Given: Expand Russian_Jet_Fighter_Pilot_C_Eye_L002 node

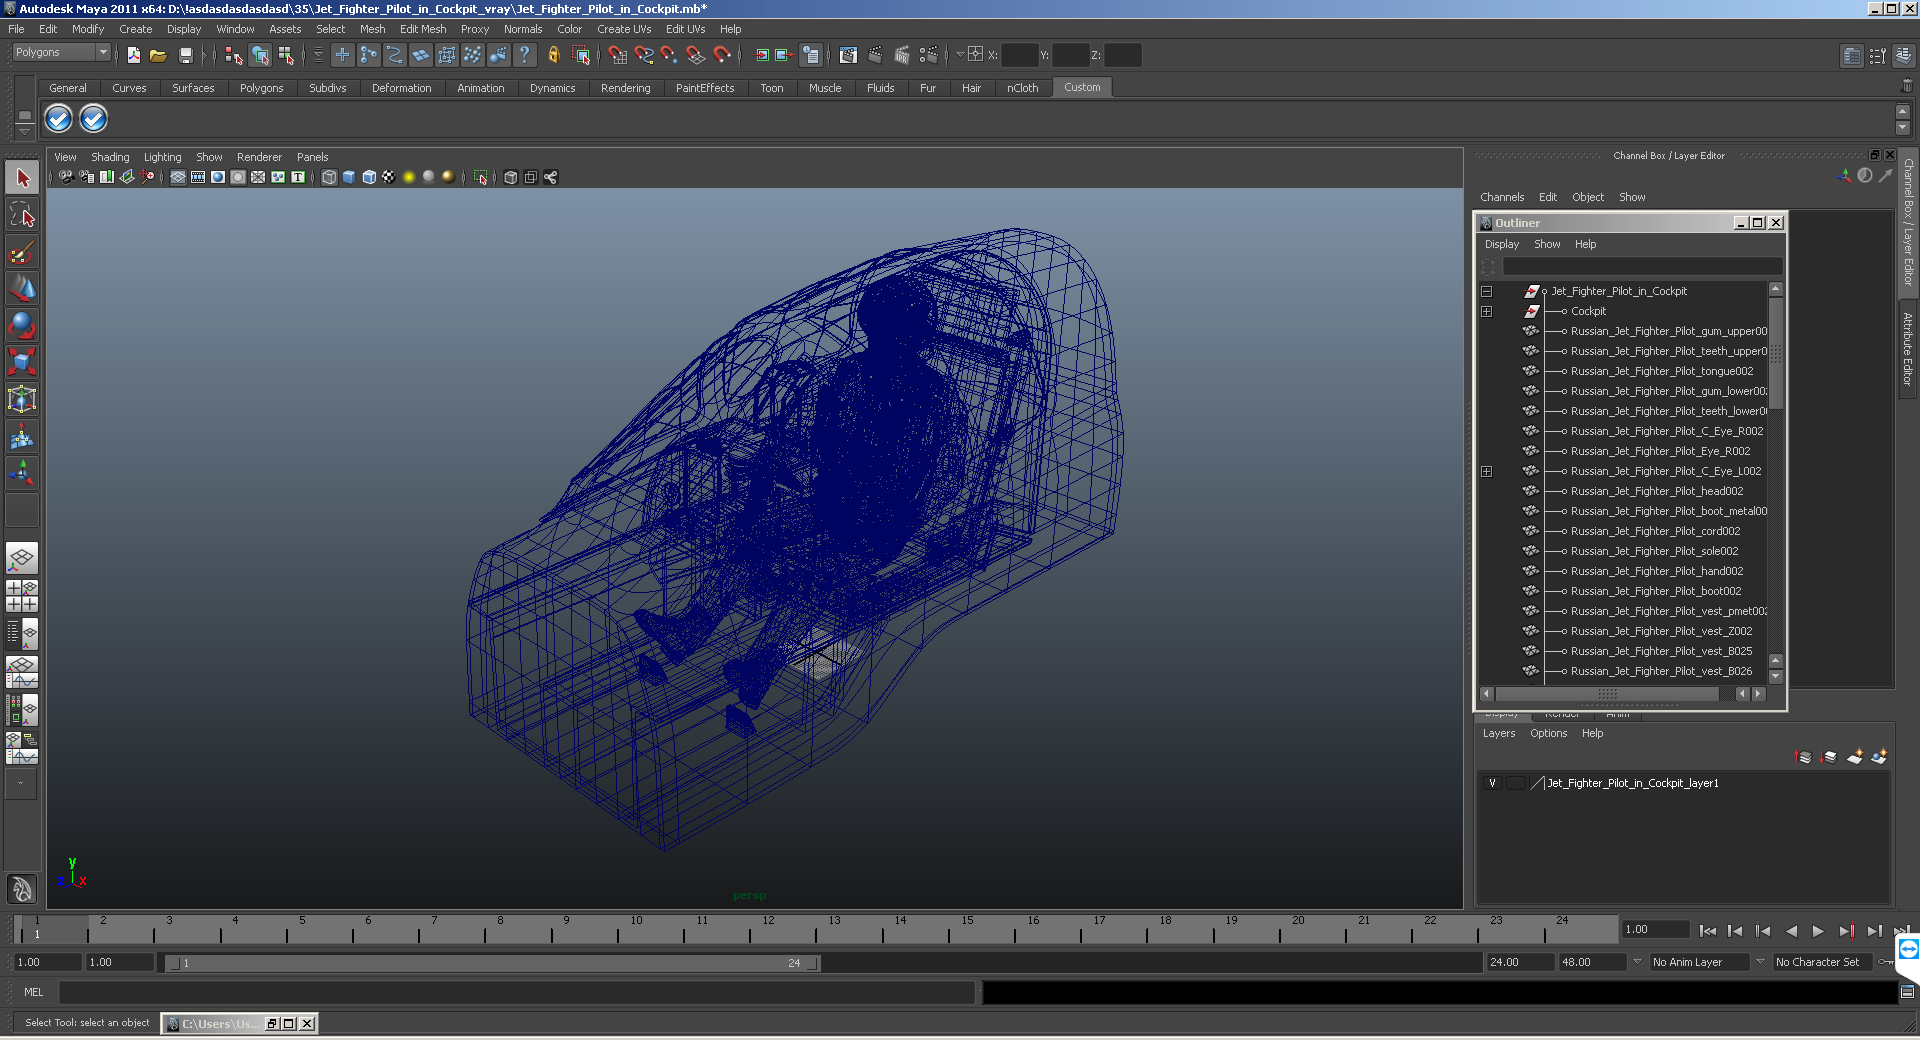Looking at the screenshot, I should point(1487,471).
